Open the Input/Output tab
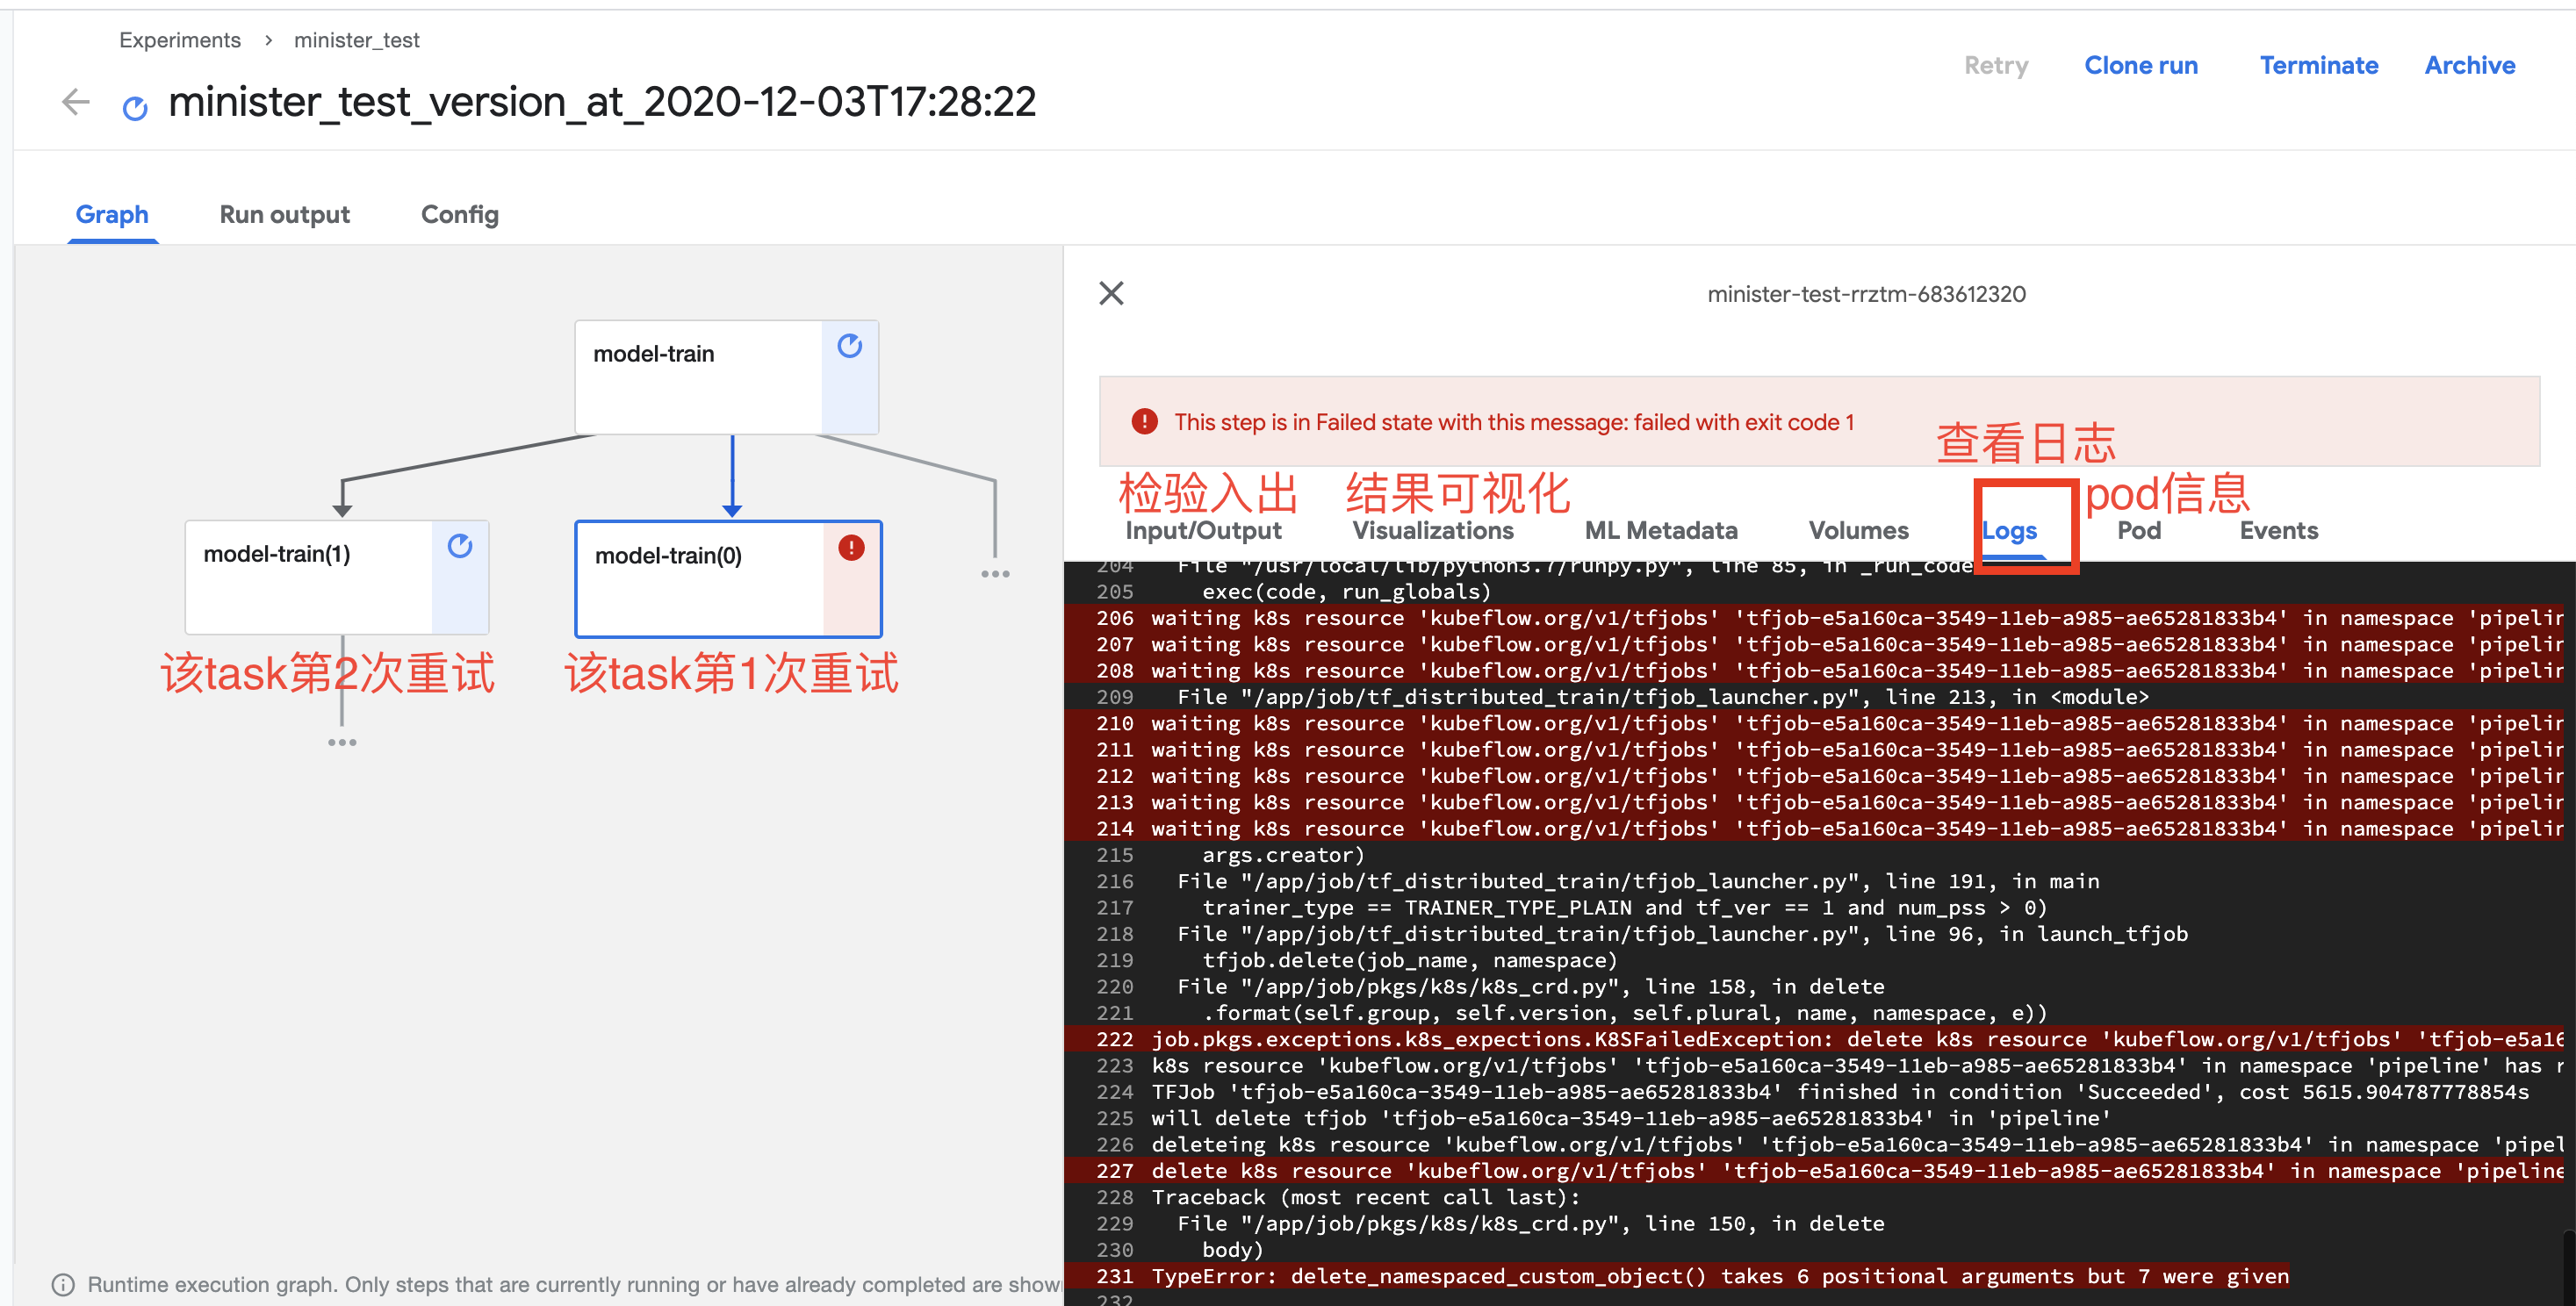Viewport: 2576px width, 1306px height. [x=1203, y=530]
